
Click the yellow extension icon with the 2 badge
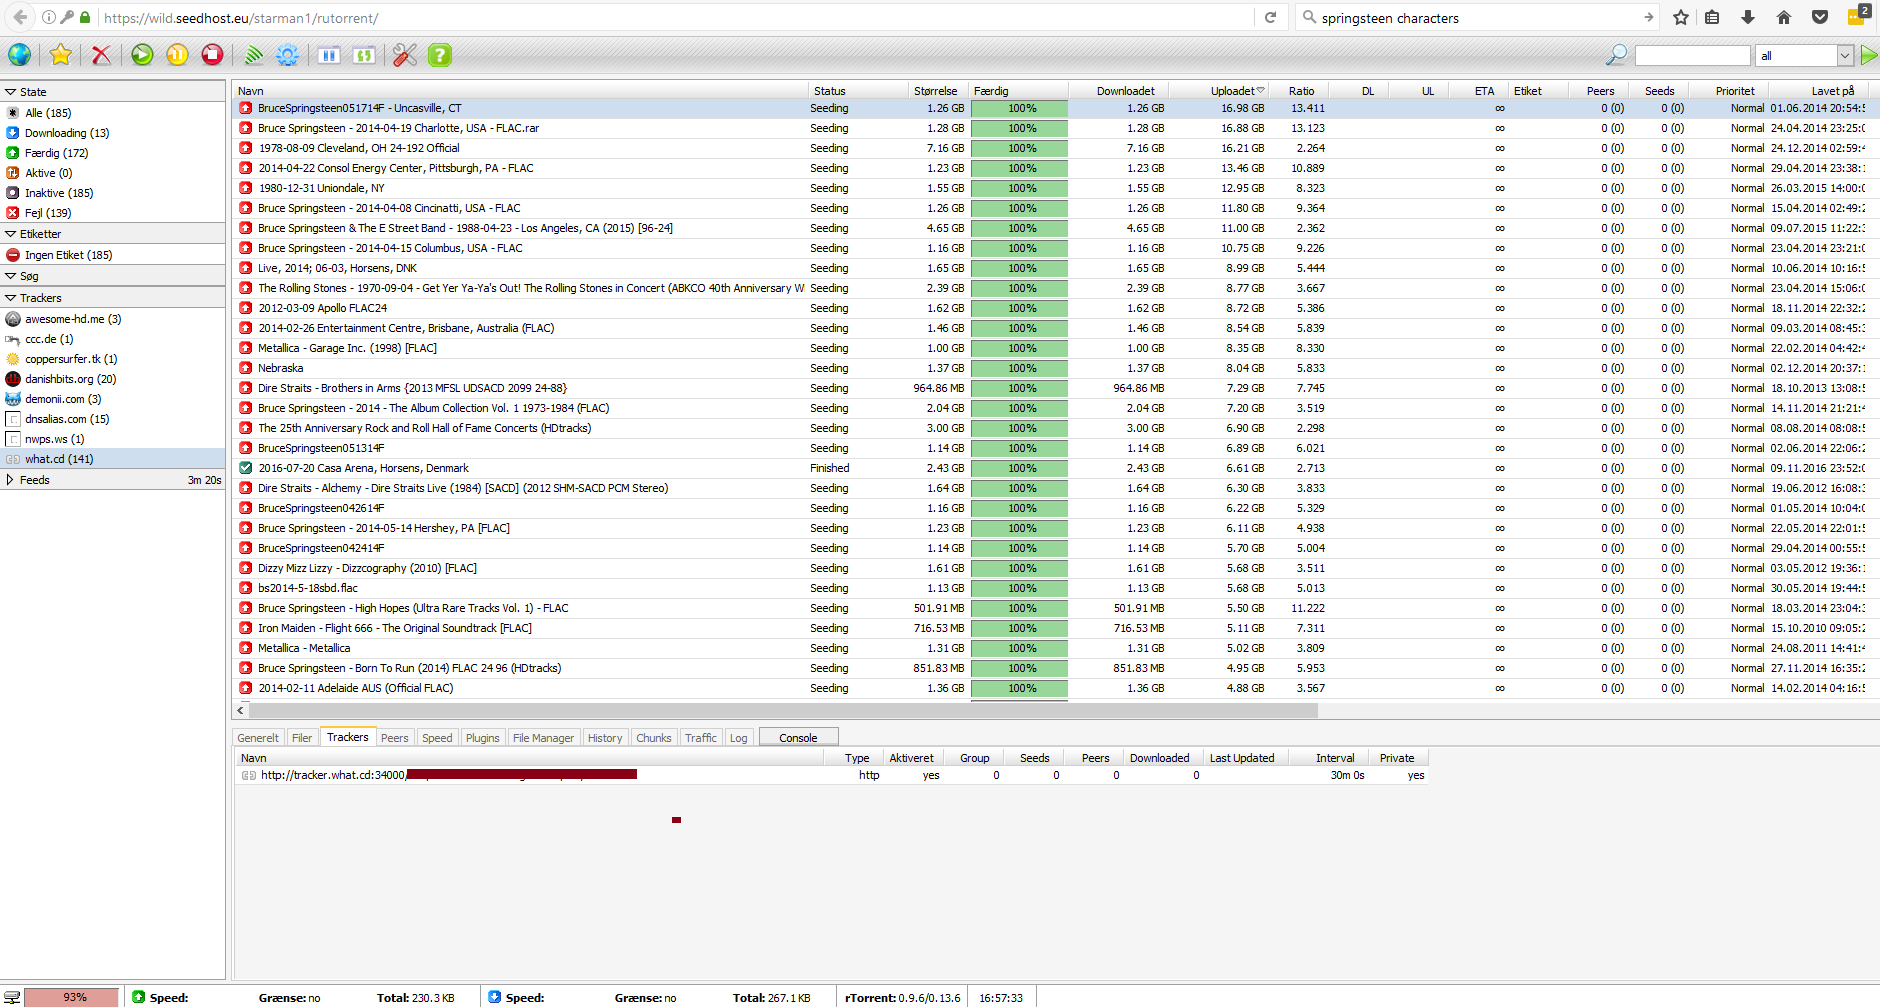click(x=1858, y=15)
